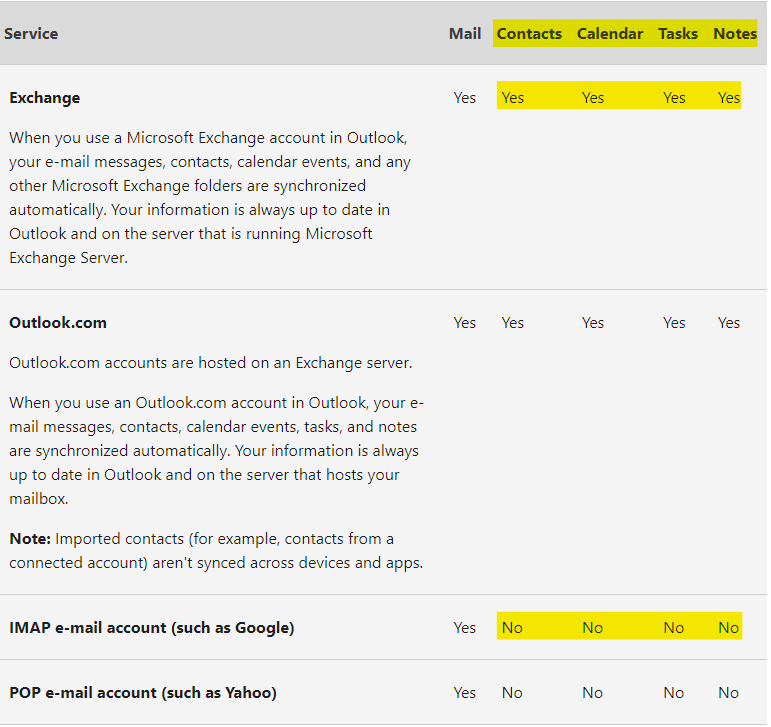Click Exchange row Notes 'Yes' cell
771x727 pixels.
(x=728, y=97)
